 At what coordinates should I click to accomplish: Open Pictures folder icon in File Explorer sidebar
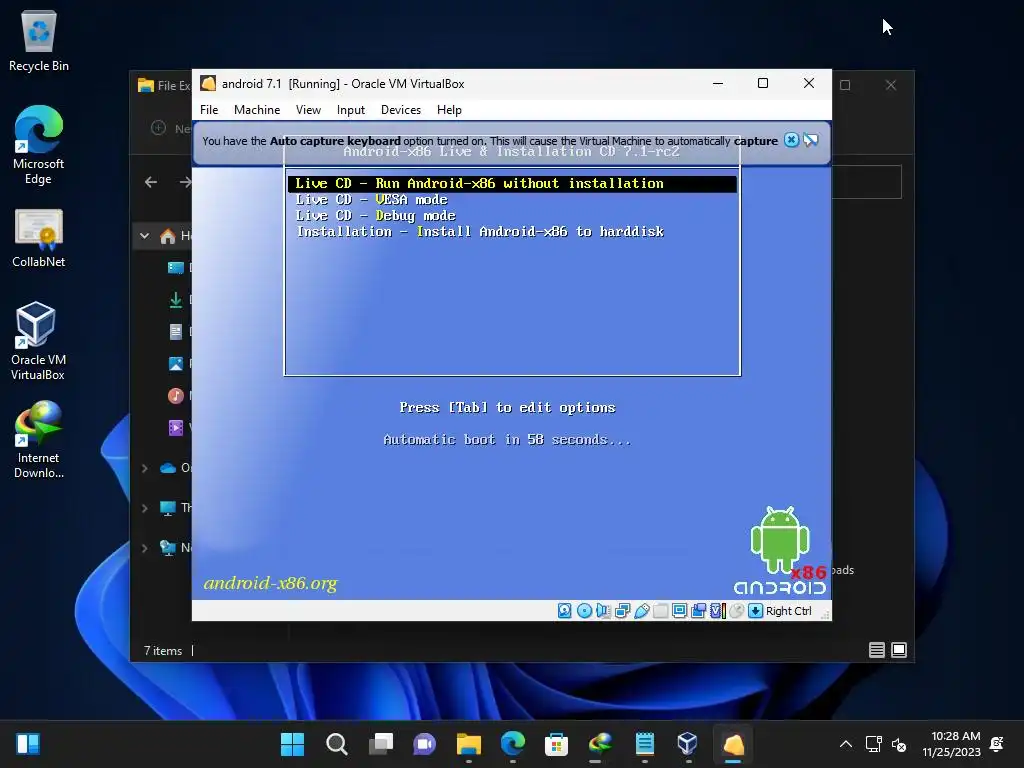[x=176, y=364]
